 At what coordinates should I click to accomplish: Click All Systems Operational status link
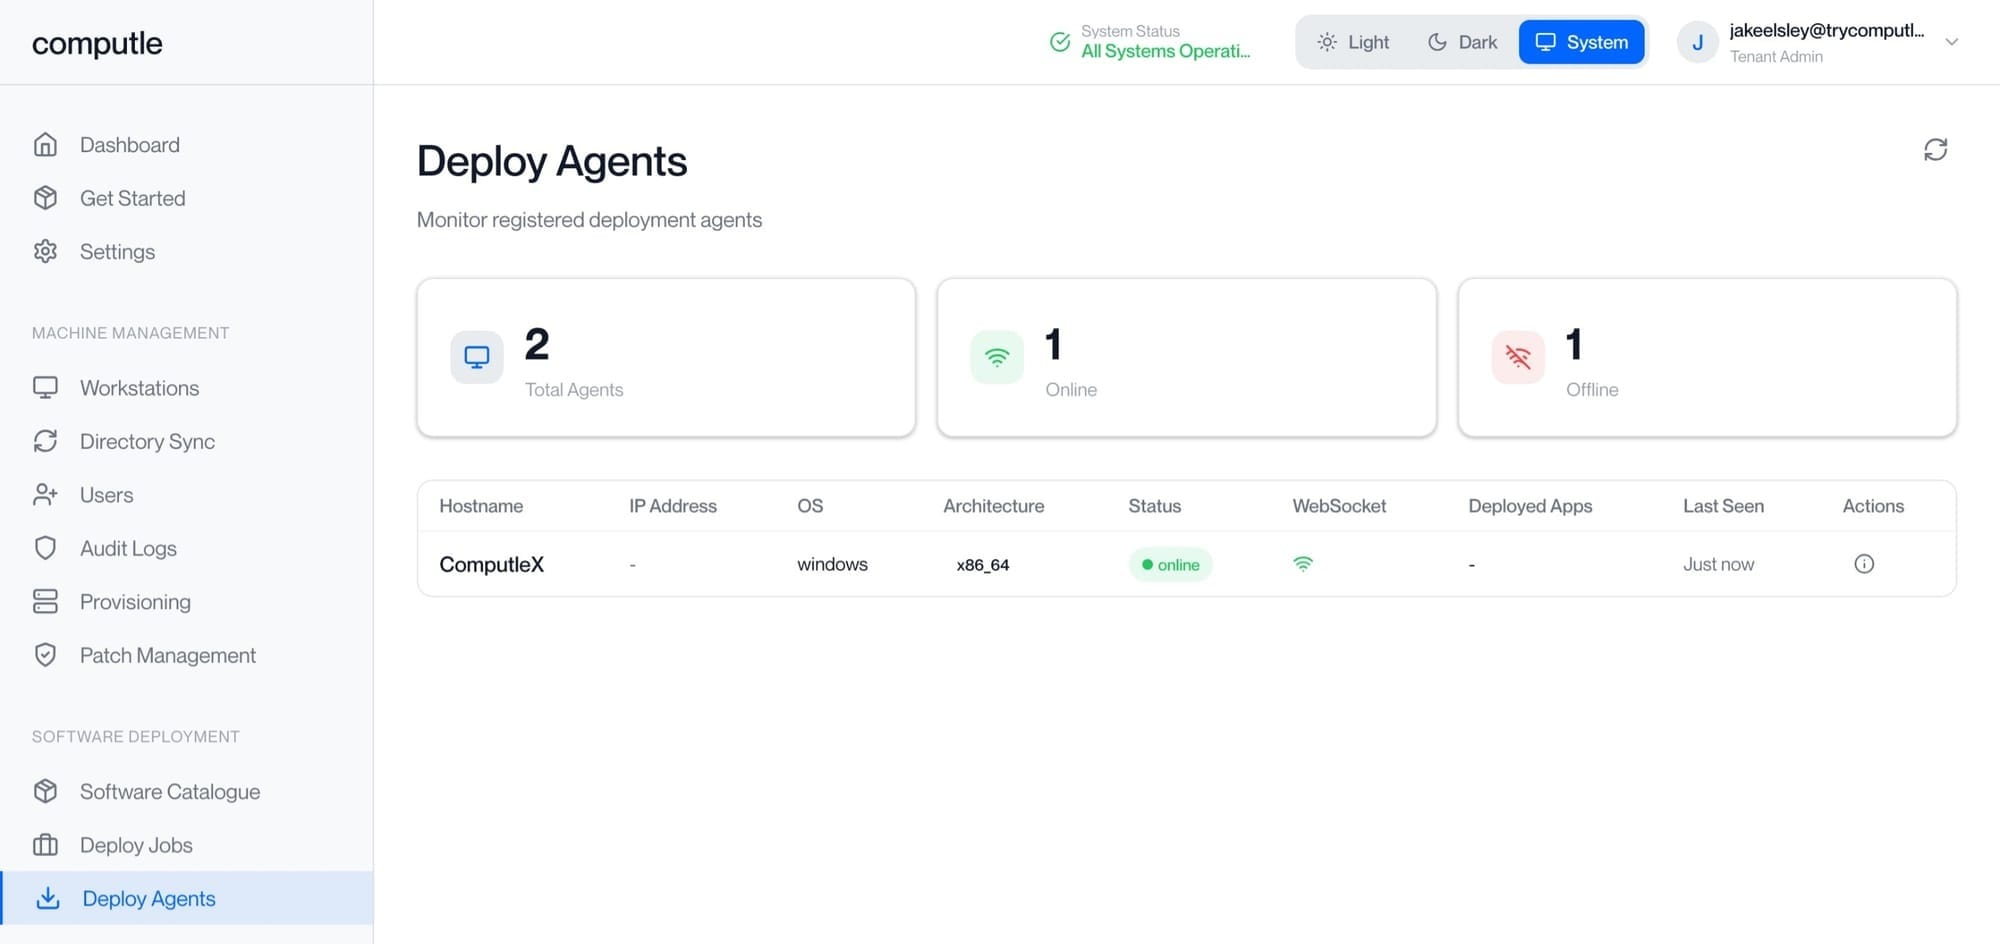1165,51
